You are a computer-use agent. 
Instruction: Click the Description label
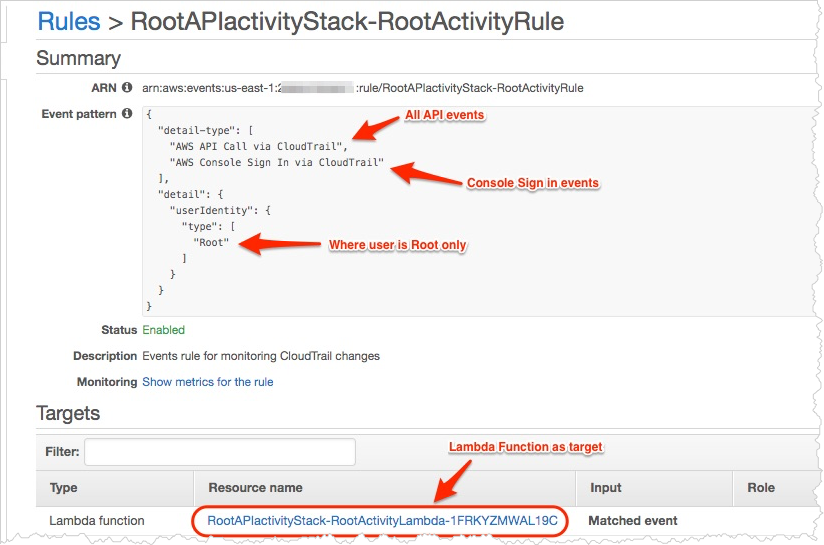pyautogui.click(x=105, y=356)
